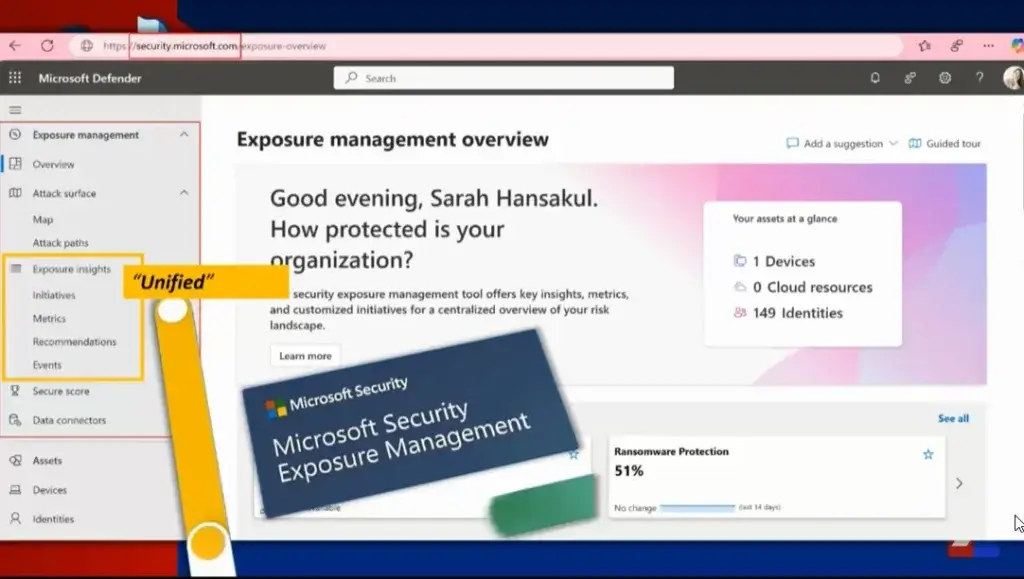Click the Identities person icon
1024x579 pixels.
(15, 518)
